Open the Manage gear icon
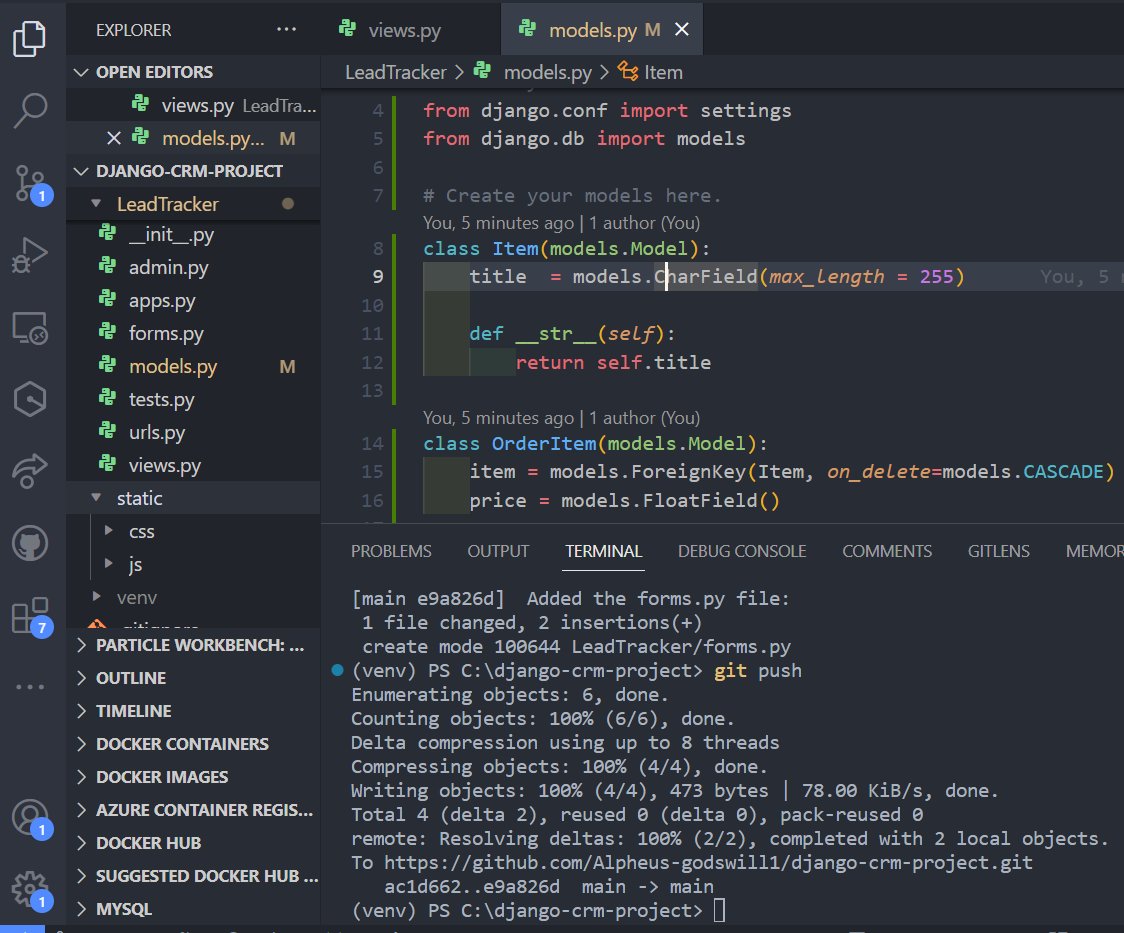Screen dimensions: 1124x933 click(x=31, y=889)
